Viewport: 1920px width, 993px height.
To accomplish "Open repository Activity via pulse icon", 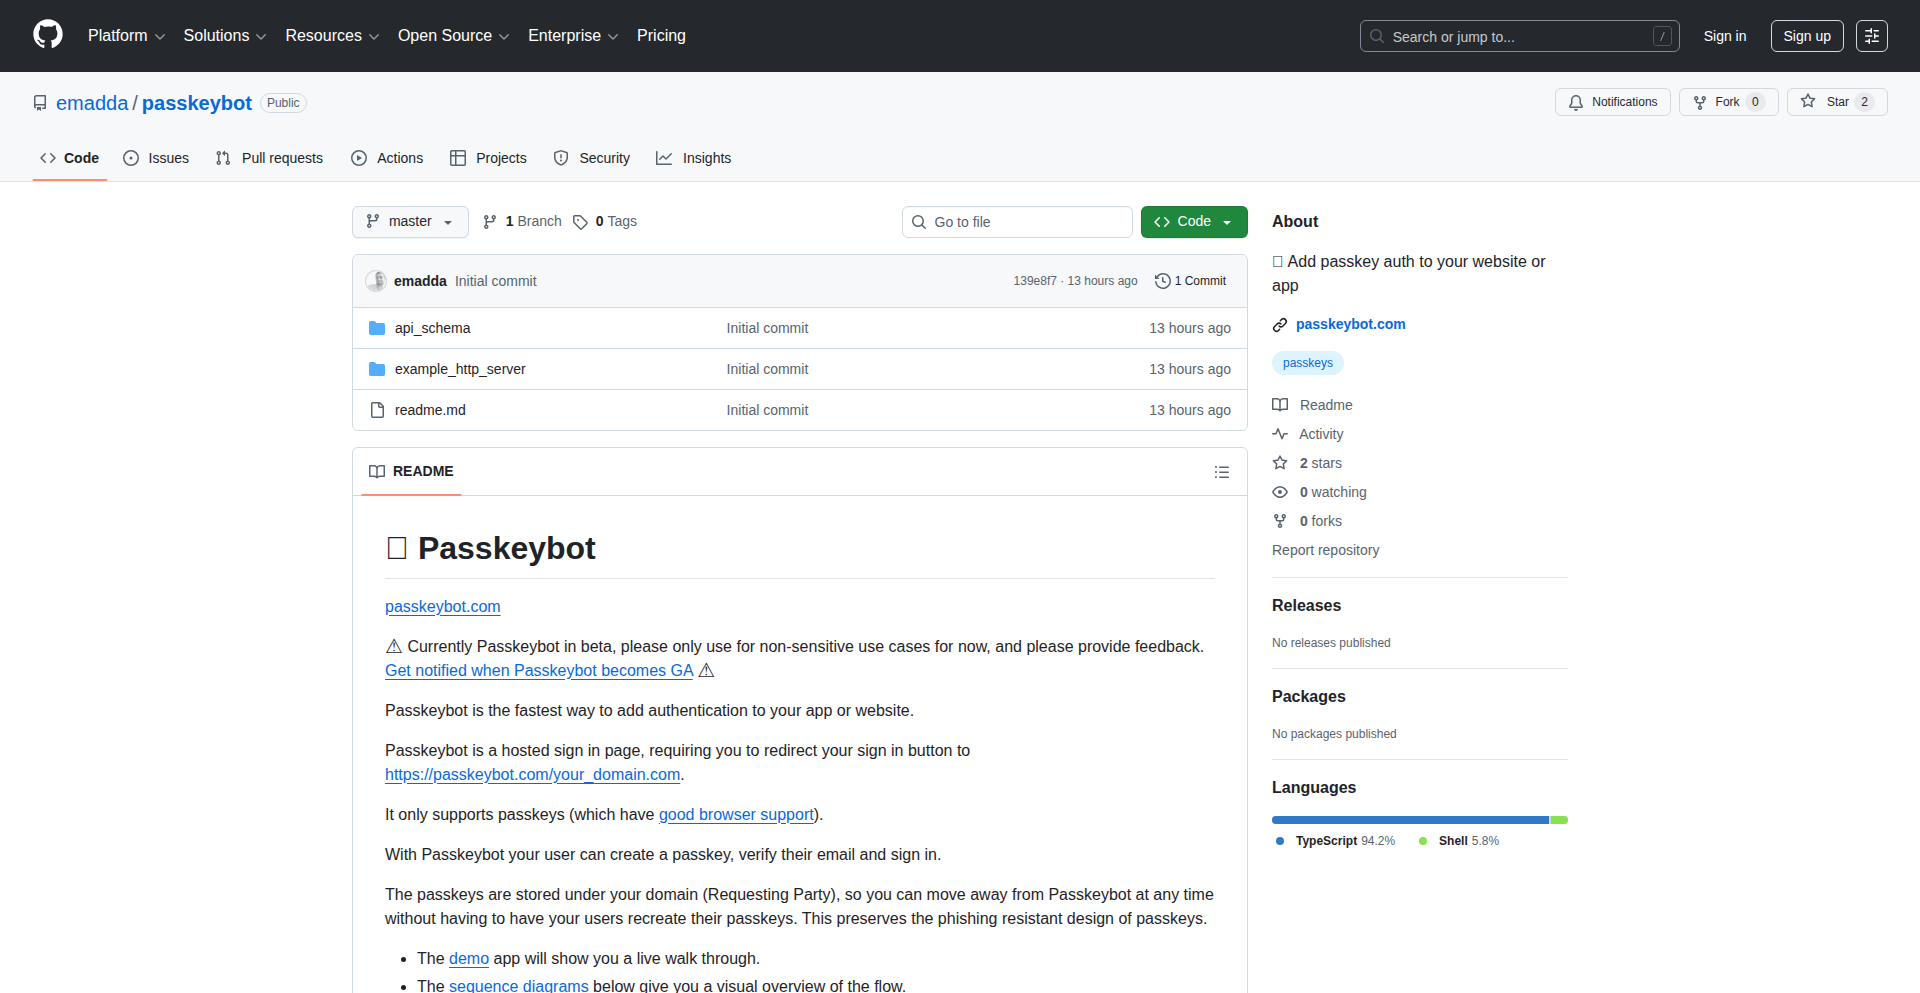I will pos(1280,434).
